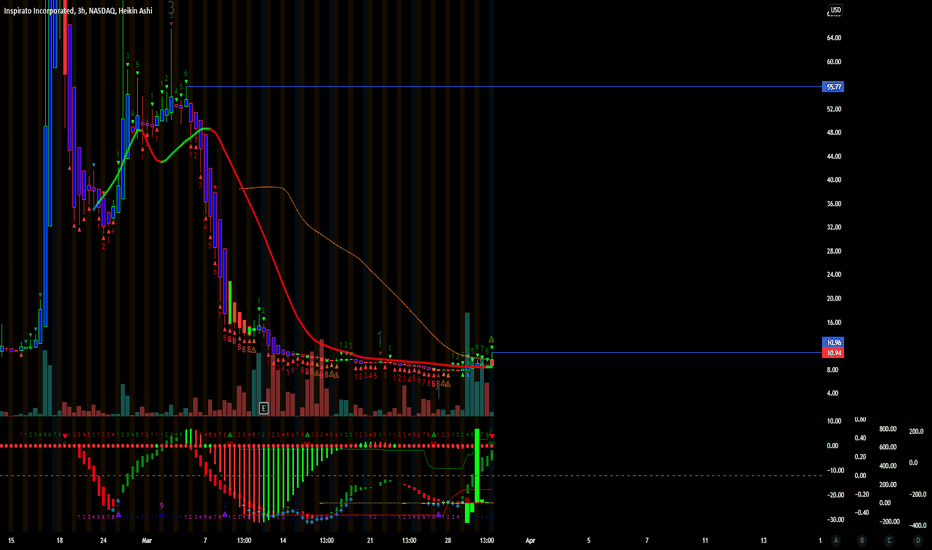Click the '11' date on time axis
This screenshot has height=550, width=932.
[x=705, y=540]
